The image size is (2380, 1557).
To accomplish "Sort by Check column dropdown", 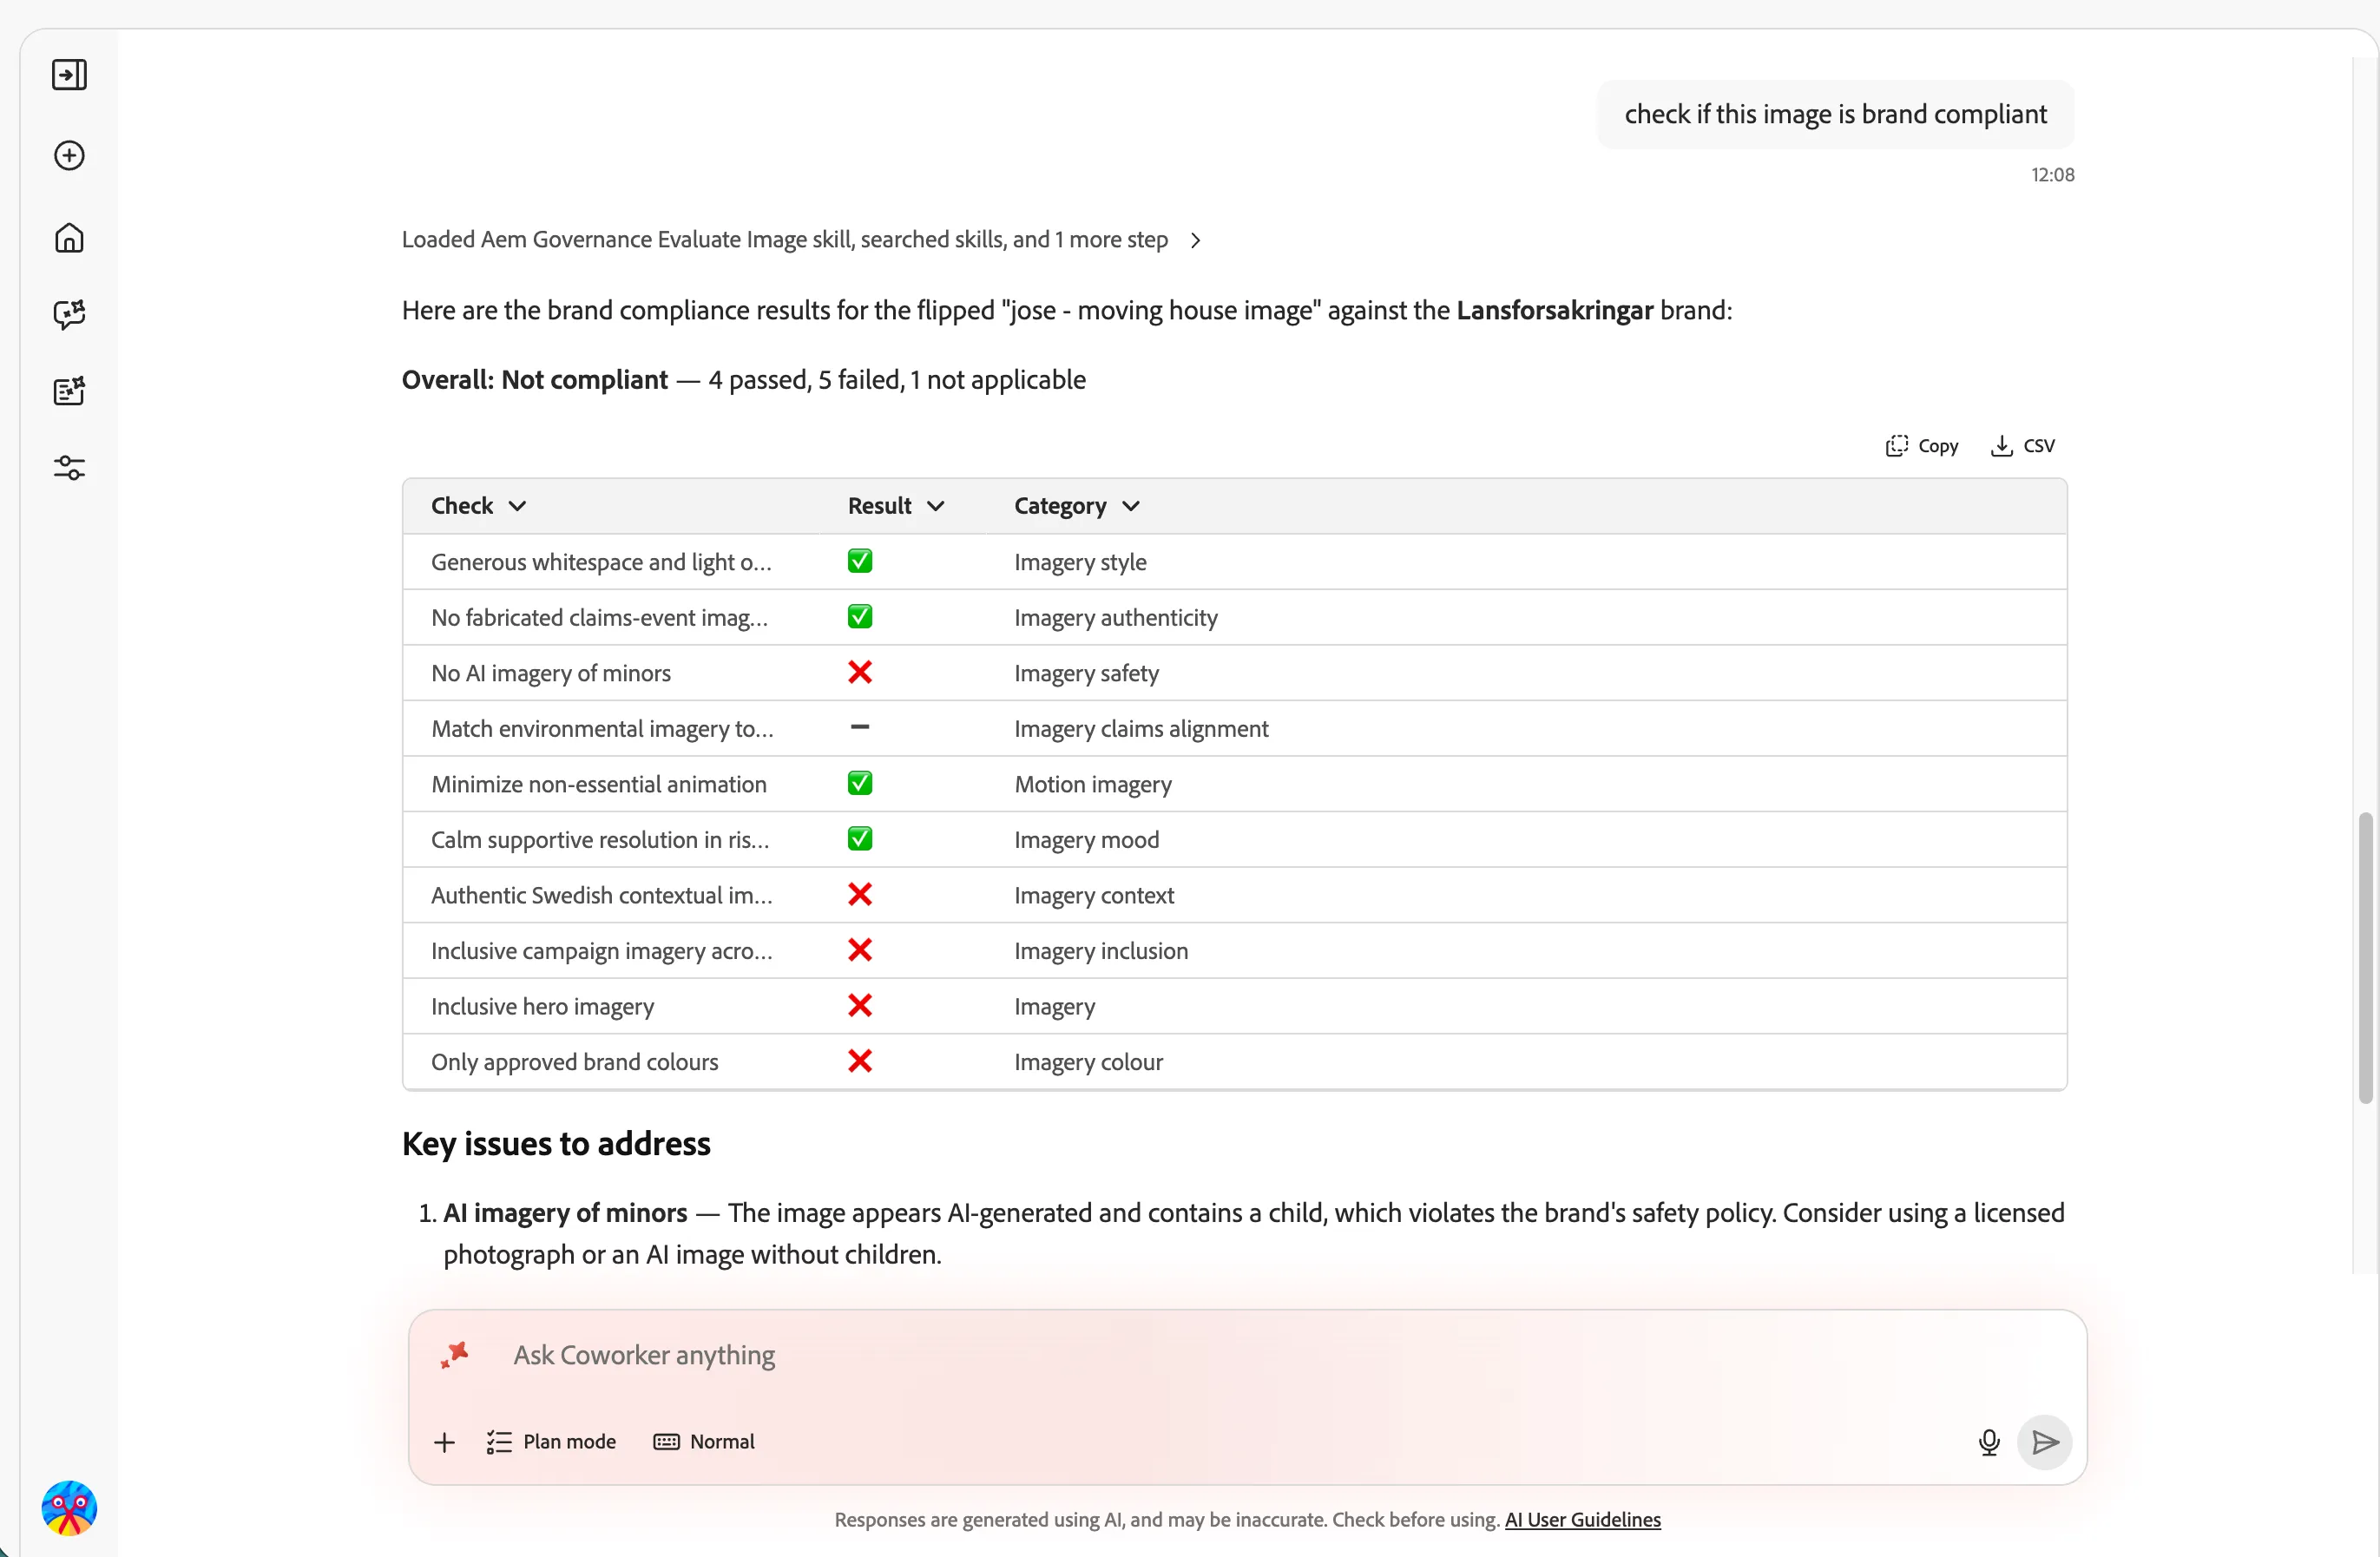I will (478, 506).
